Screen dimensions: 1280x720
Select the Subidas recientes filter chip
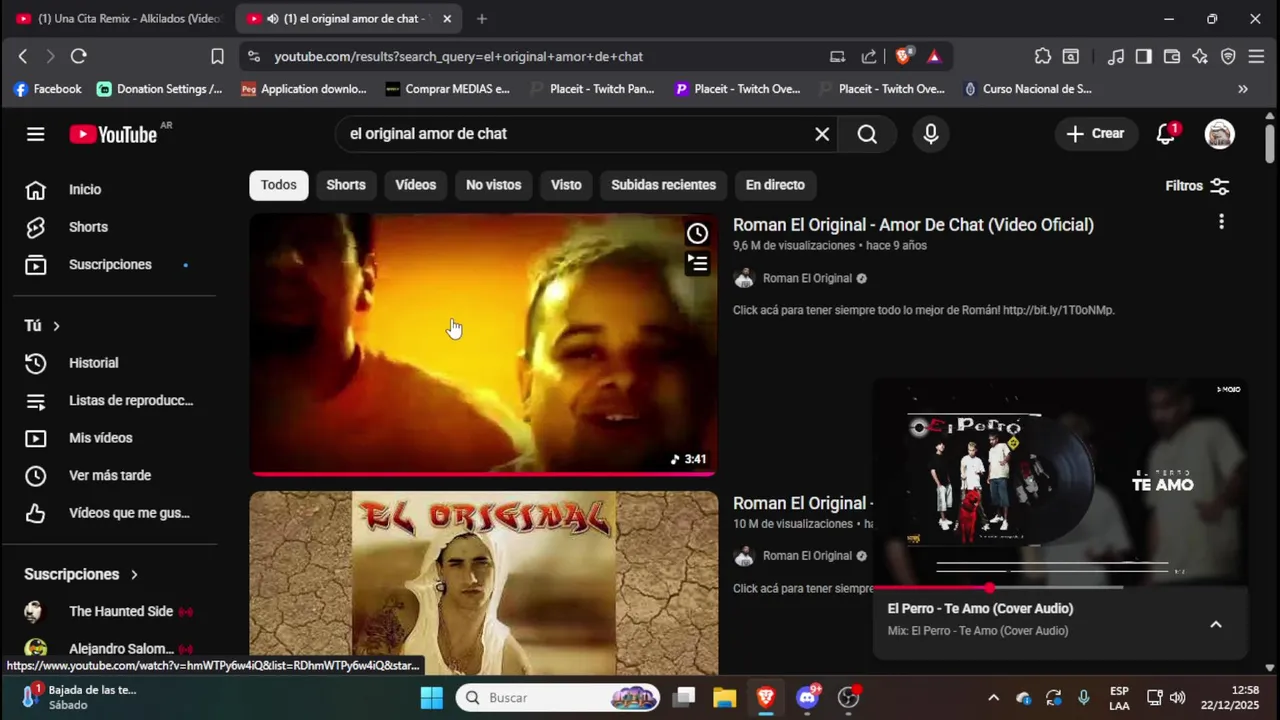664,185
